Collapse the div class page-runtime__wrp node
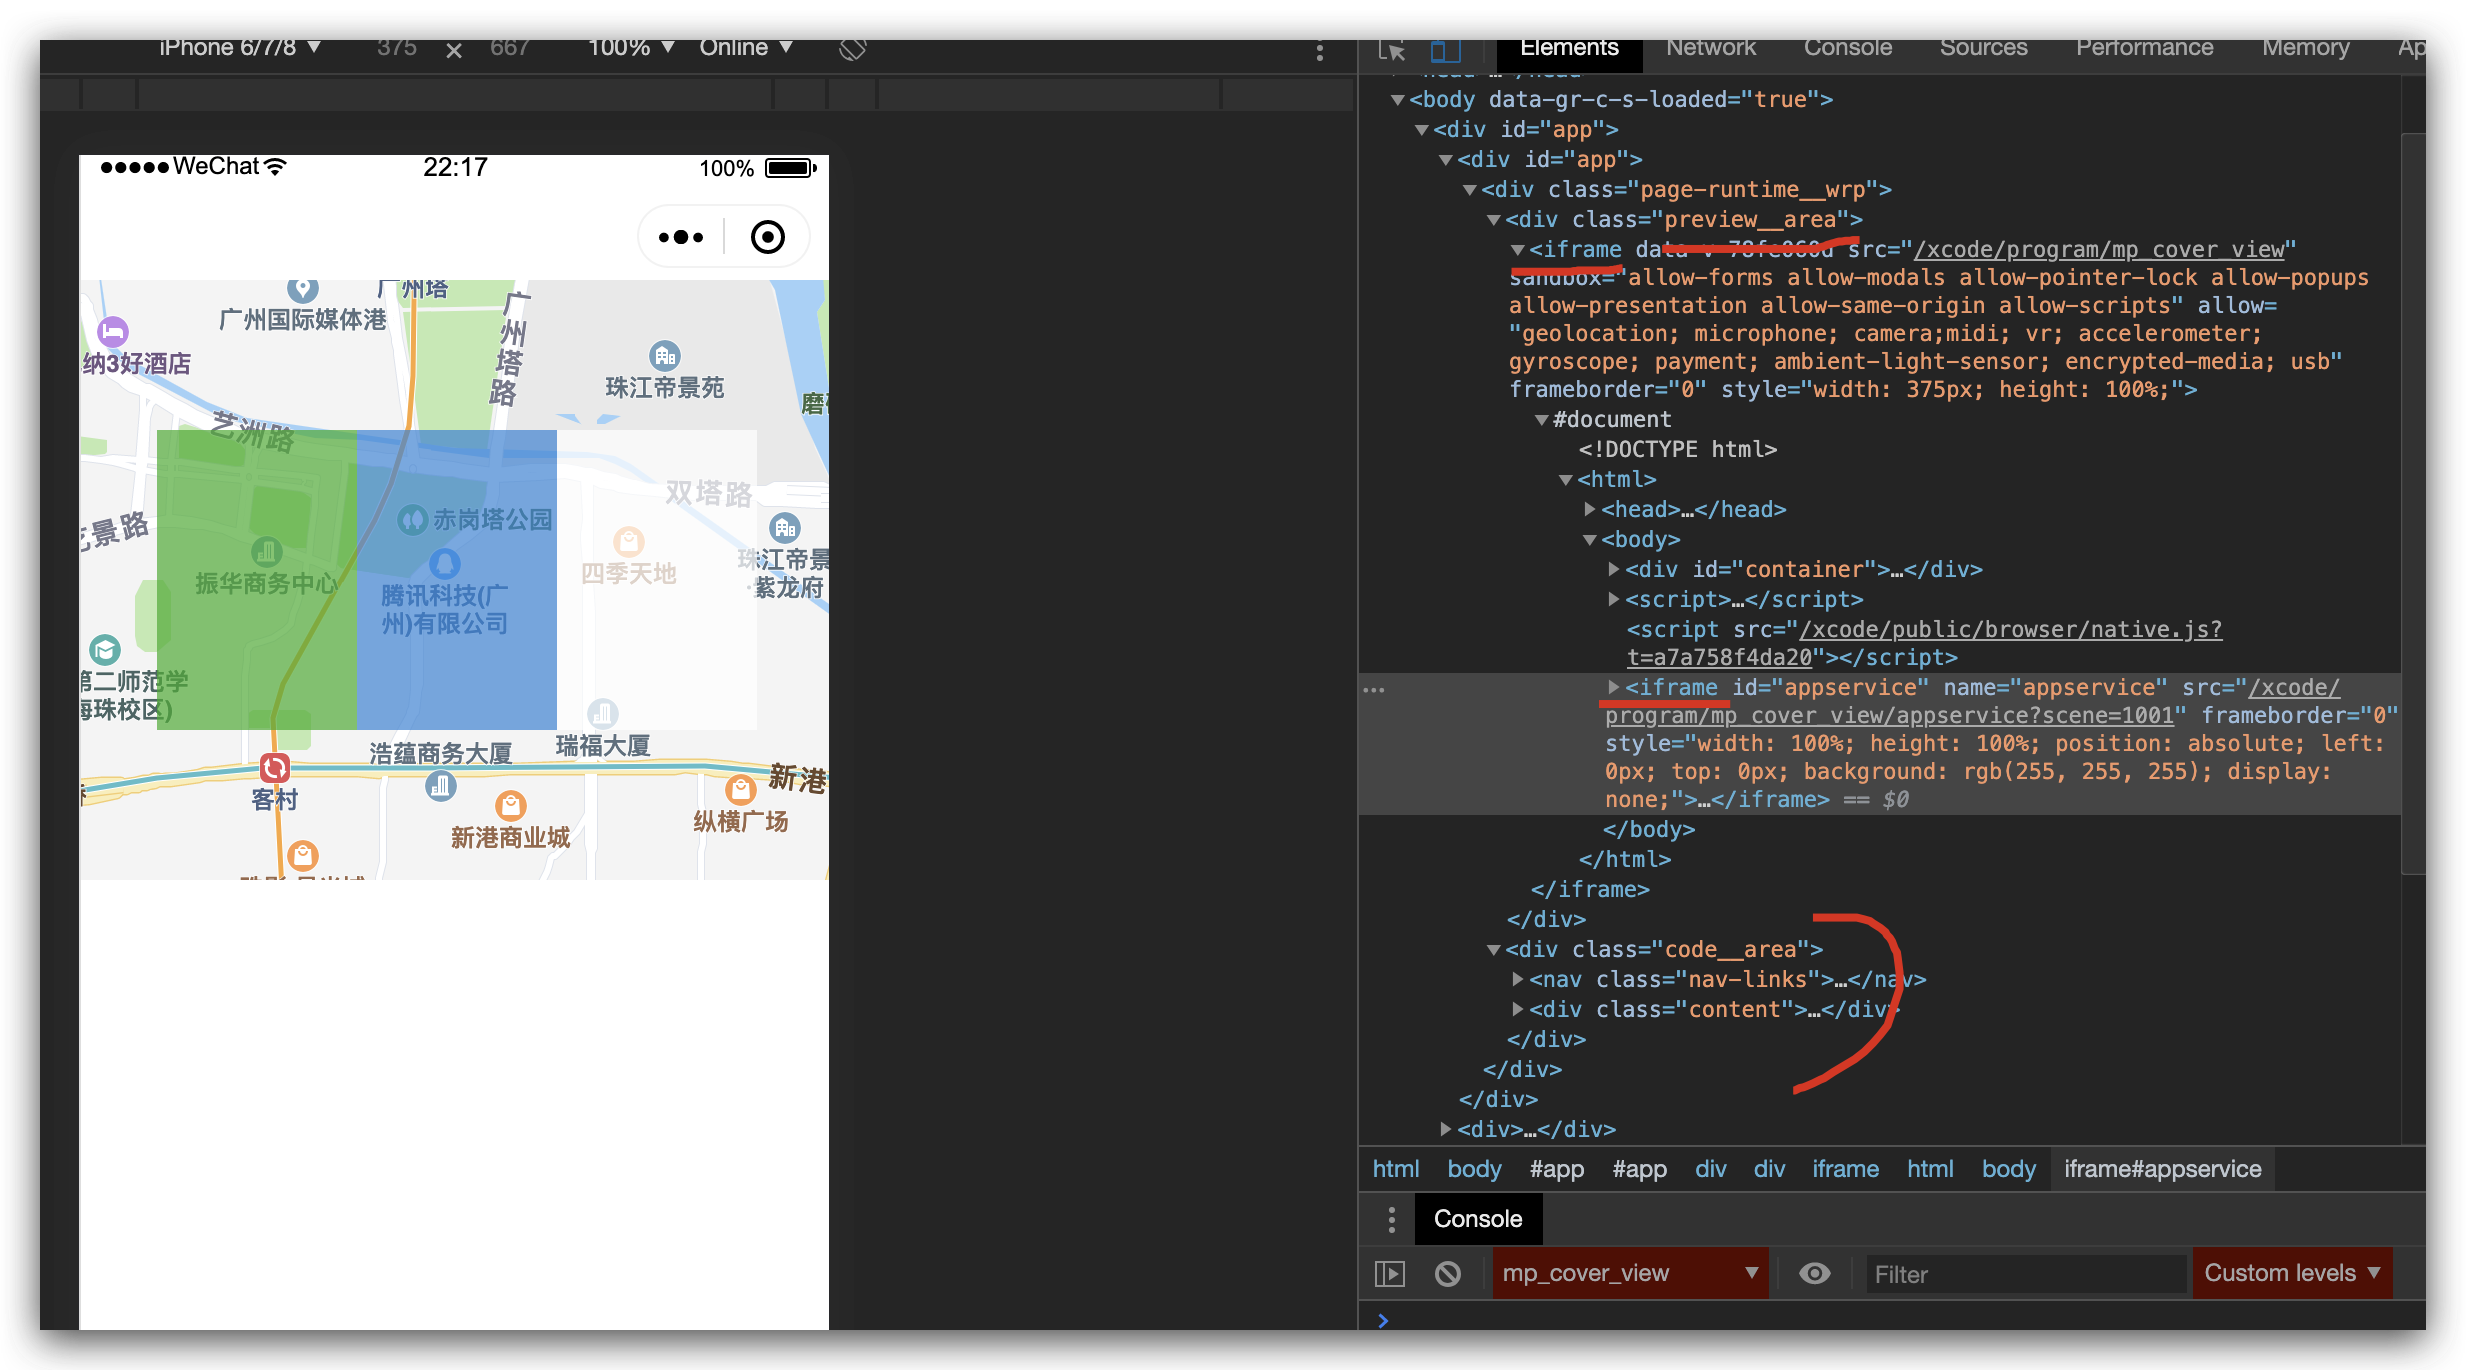 [x=1470, y=189]
